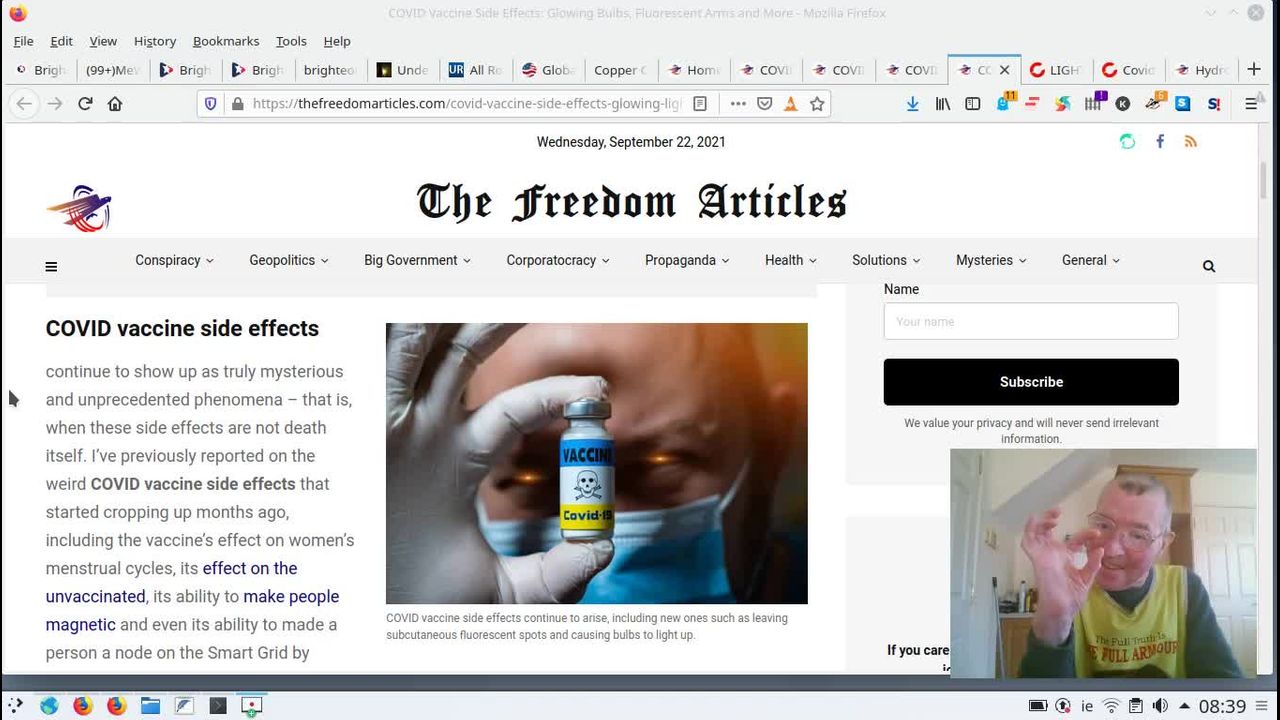Toggle Reader View in the address bar

(x=700, y=104)
